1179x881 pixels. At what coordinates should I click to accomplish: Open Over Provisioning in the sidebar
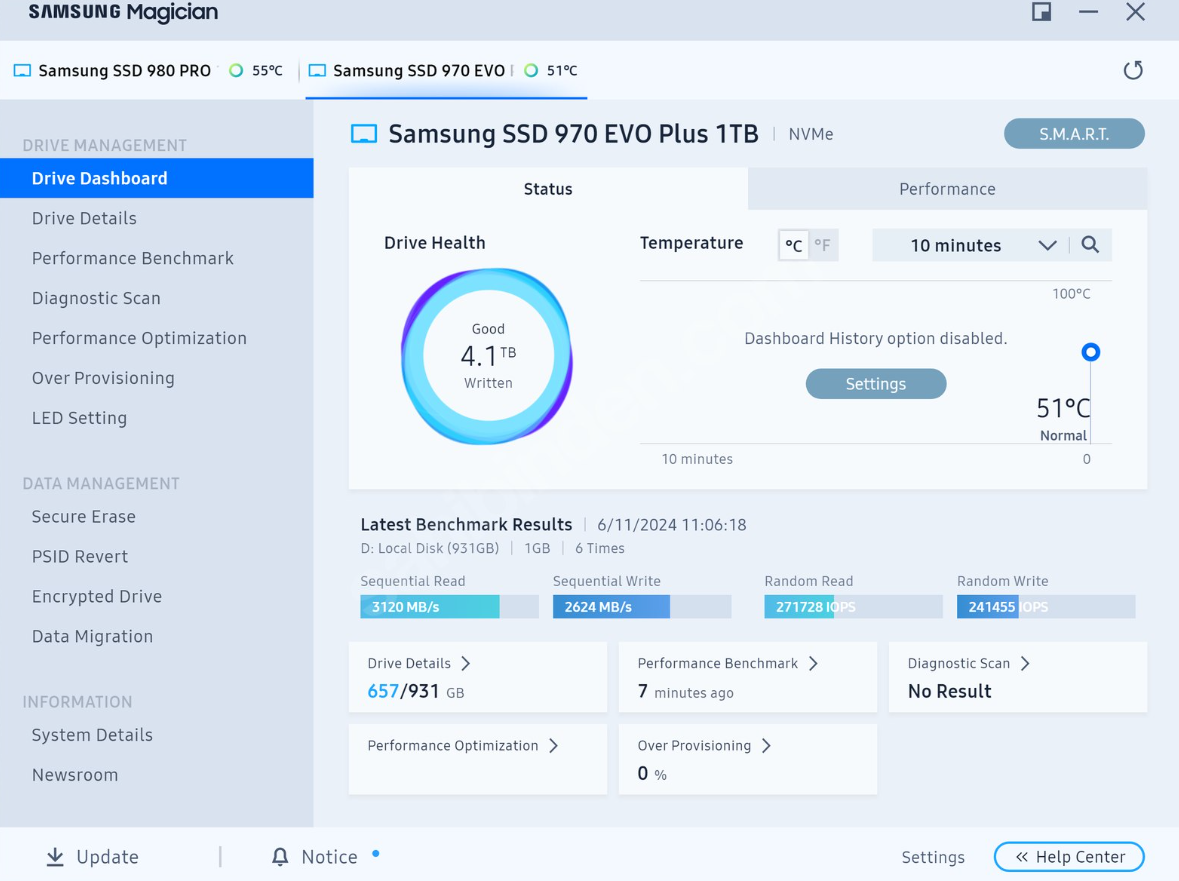(x=103, y=378)
